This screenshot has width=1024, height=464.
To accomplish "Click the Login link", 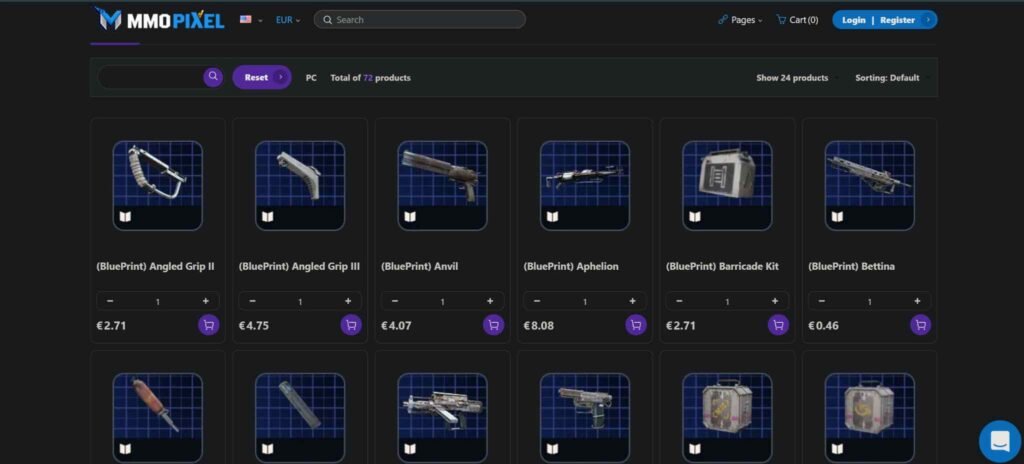I will coord(854,20).
